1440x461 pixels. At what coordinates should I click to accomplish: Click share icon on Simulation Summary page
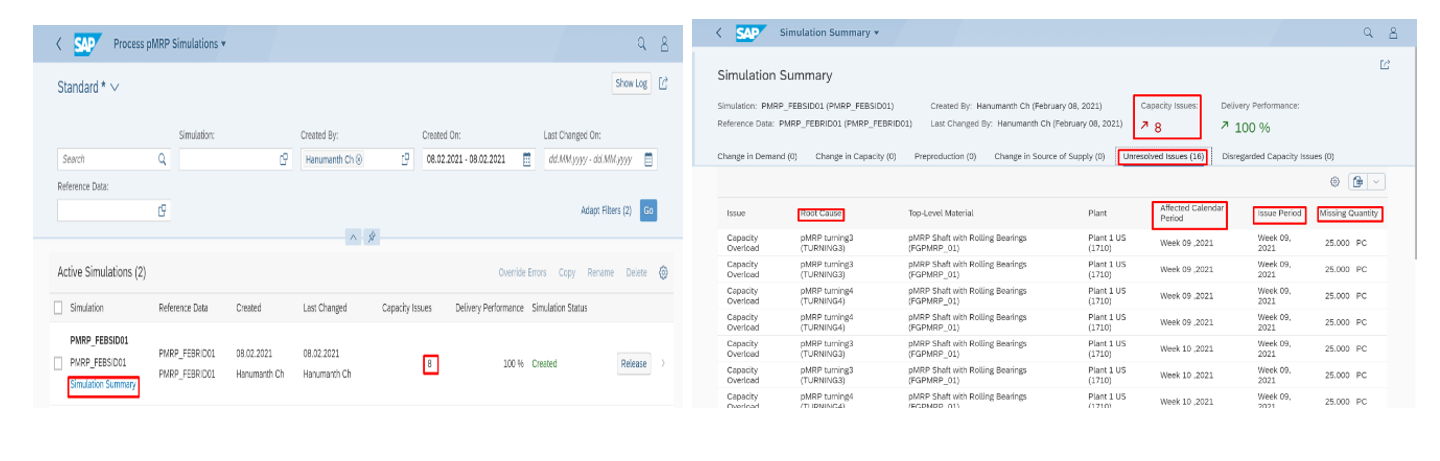1385,65
